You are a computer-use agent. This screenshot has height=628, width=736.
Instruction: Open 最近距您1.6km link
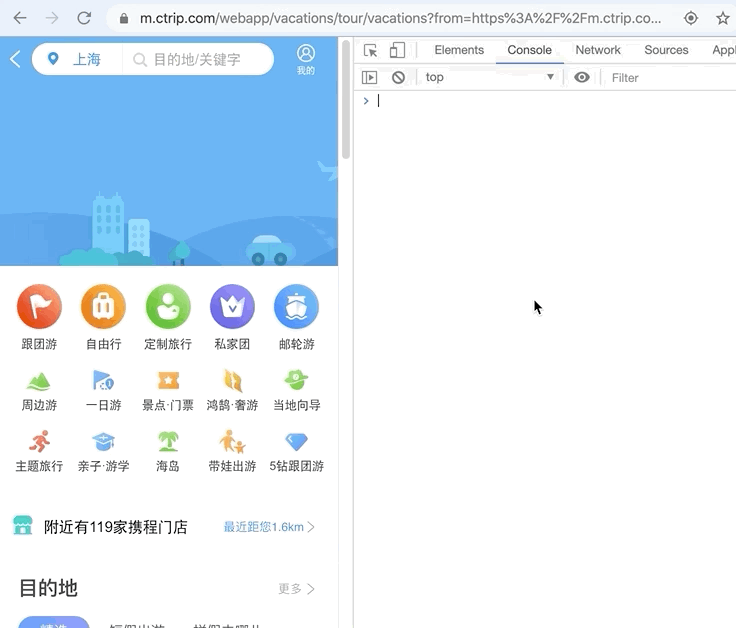268,527
